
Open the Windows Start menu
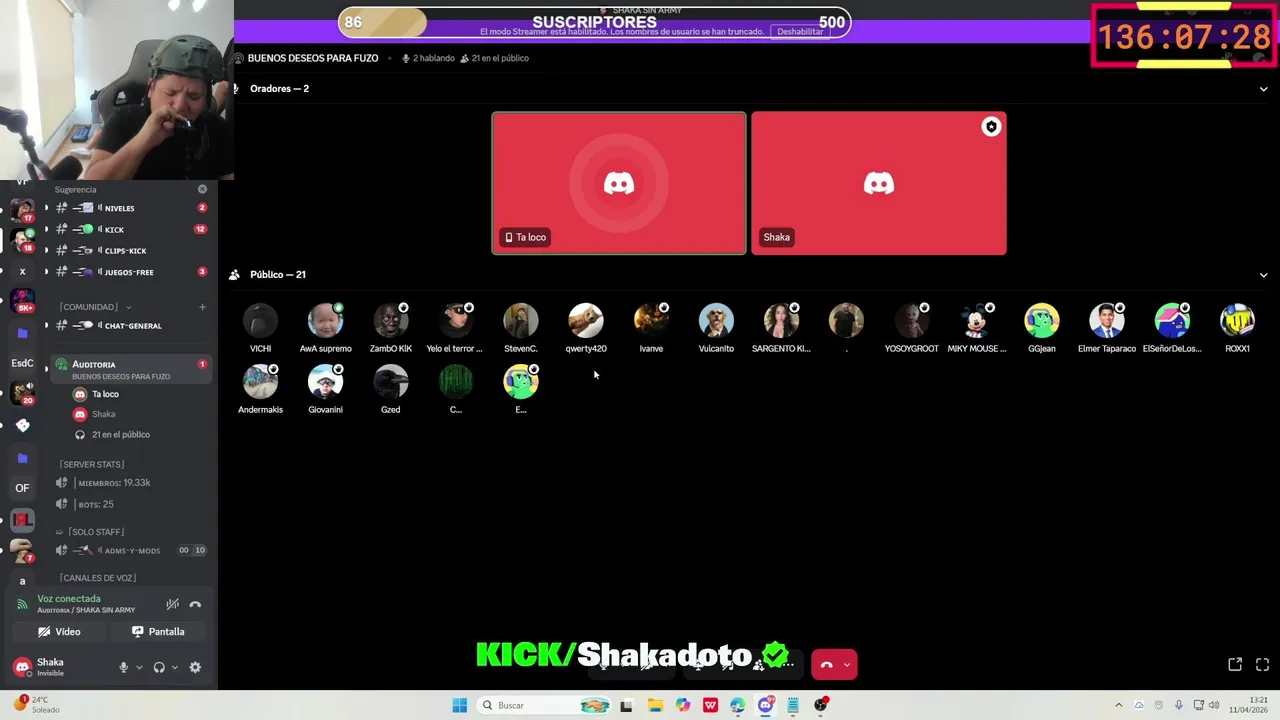point(459,705)
